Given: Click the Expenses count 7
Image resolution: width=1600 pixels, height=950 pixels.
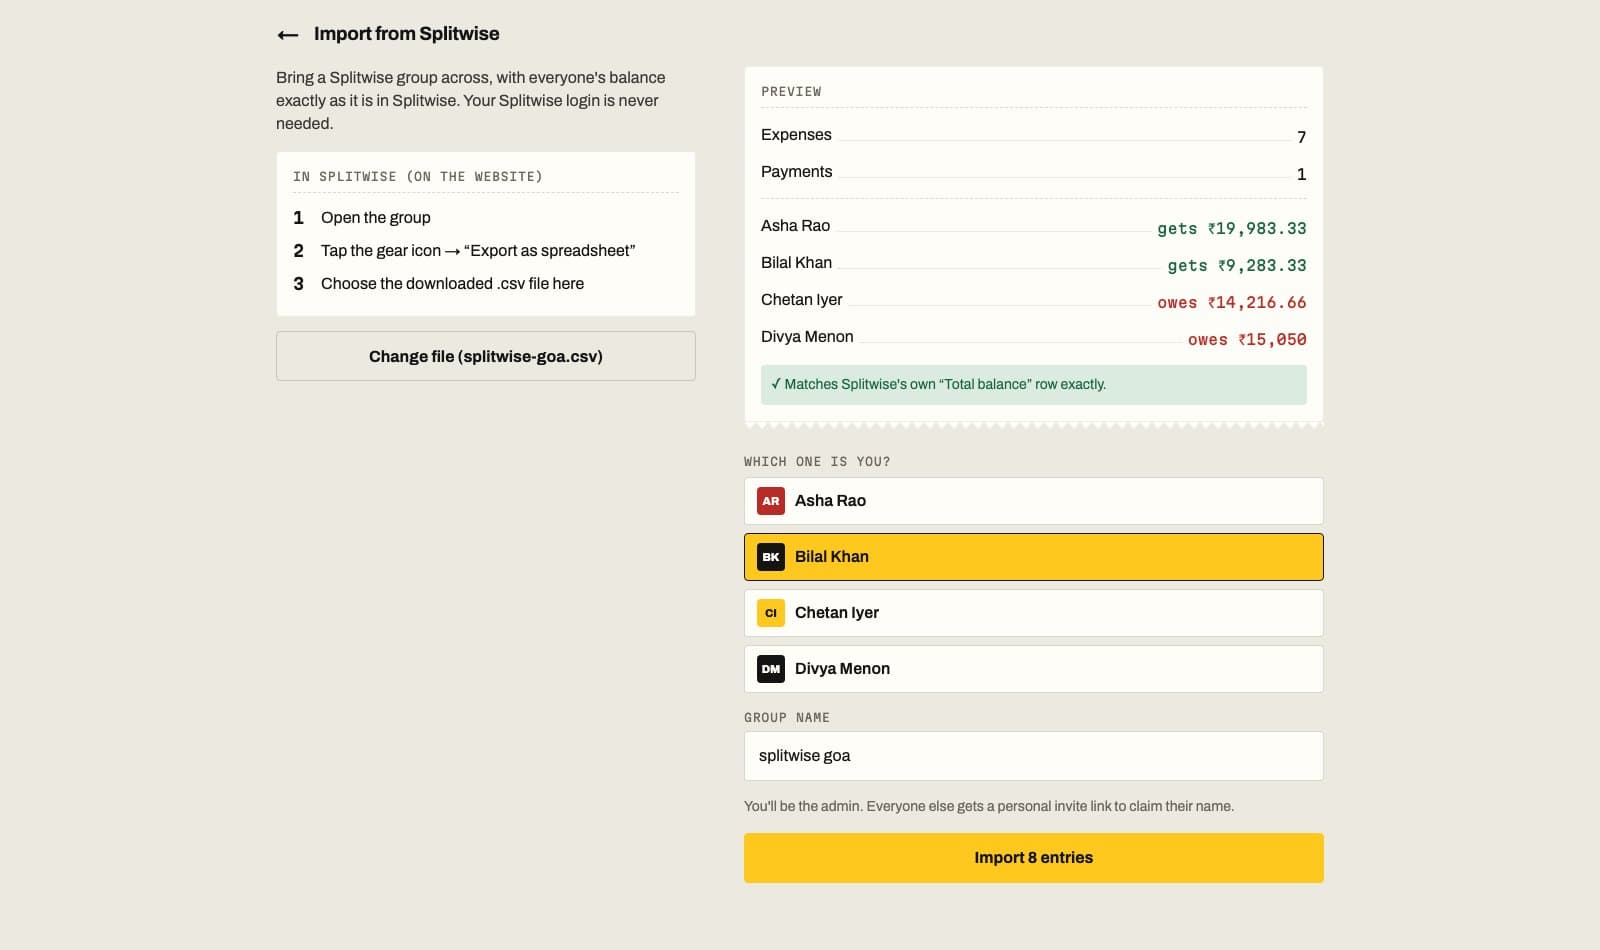Looking at the screenshot, I should pyautogui.click(x=1301, y=137).
